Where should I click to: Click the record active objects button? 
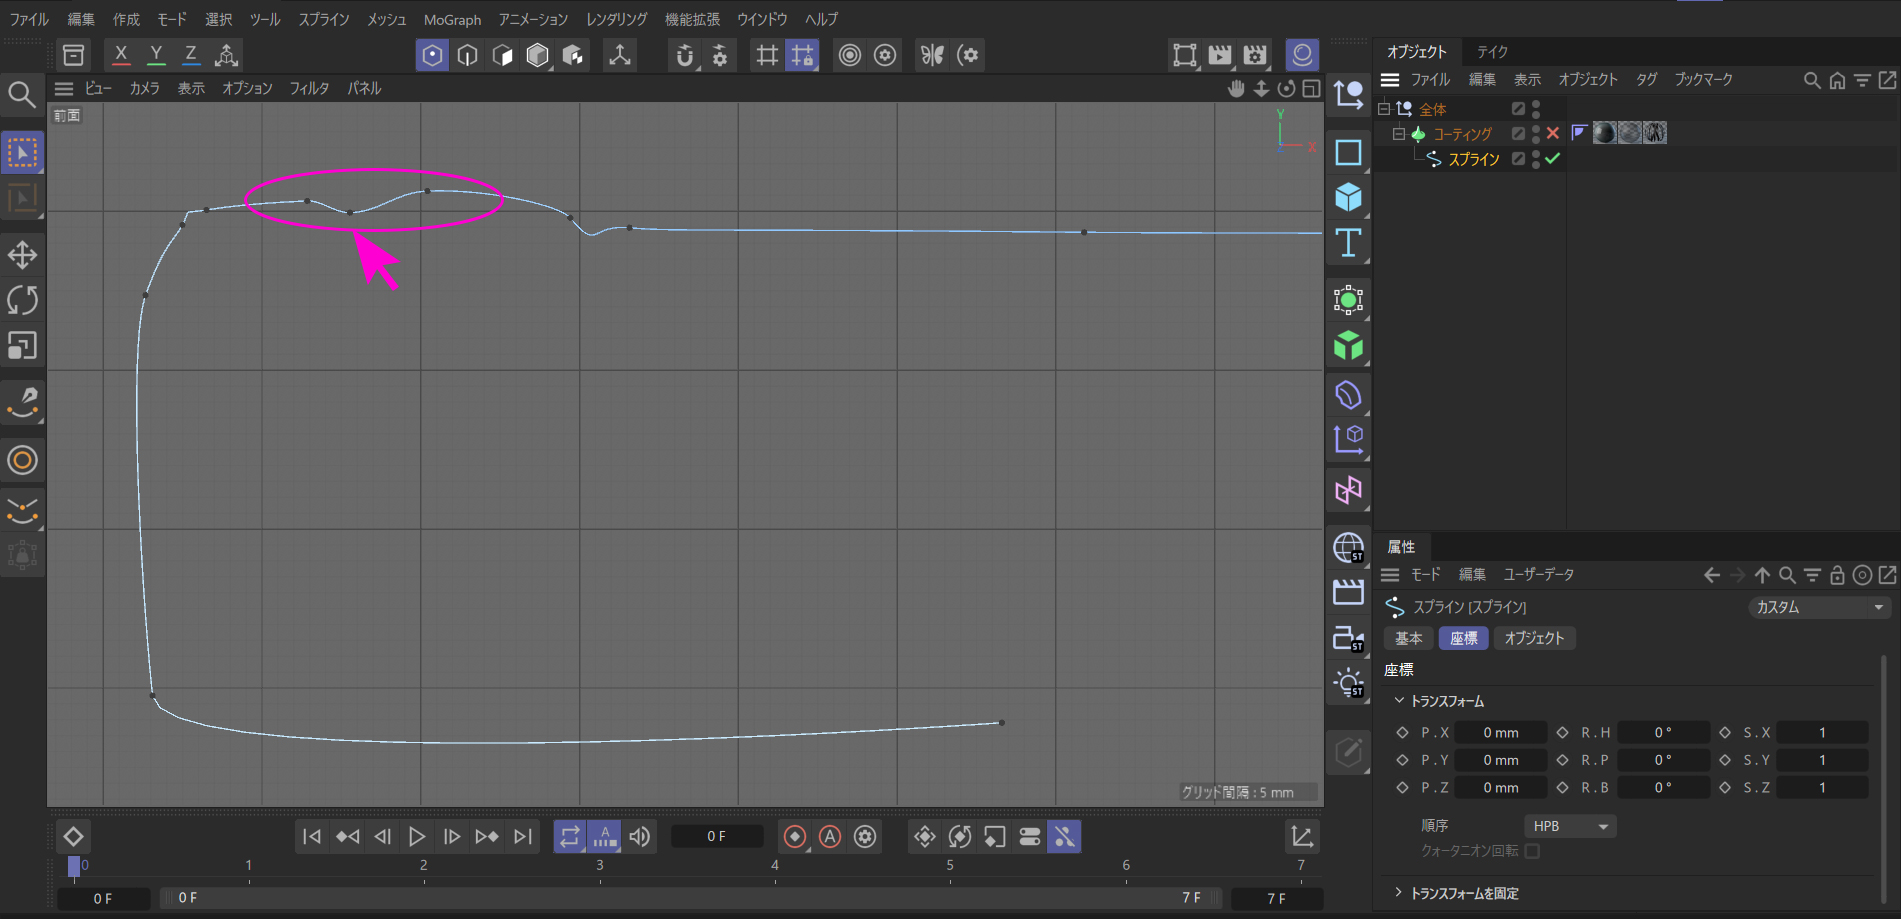point(795,836)
